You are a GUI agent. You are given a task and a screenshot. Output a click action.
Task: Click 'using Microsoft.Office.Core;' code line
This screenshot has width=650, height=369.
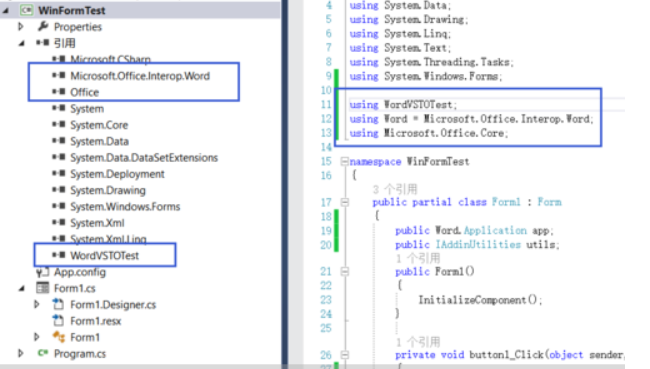[429, 133]
